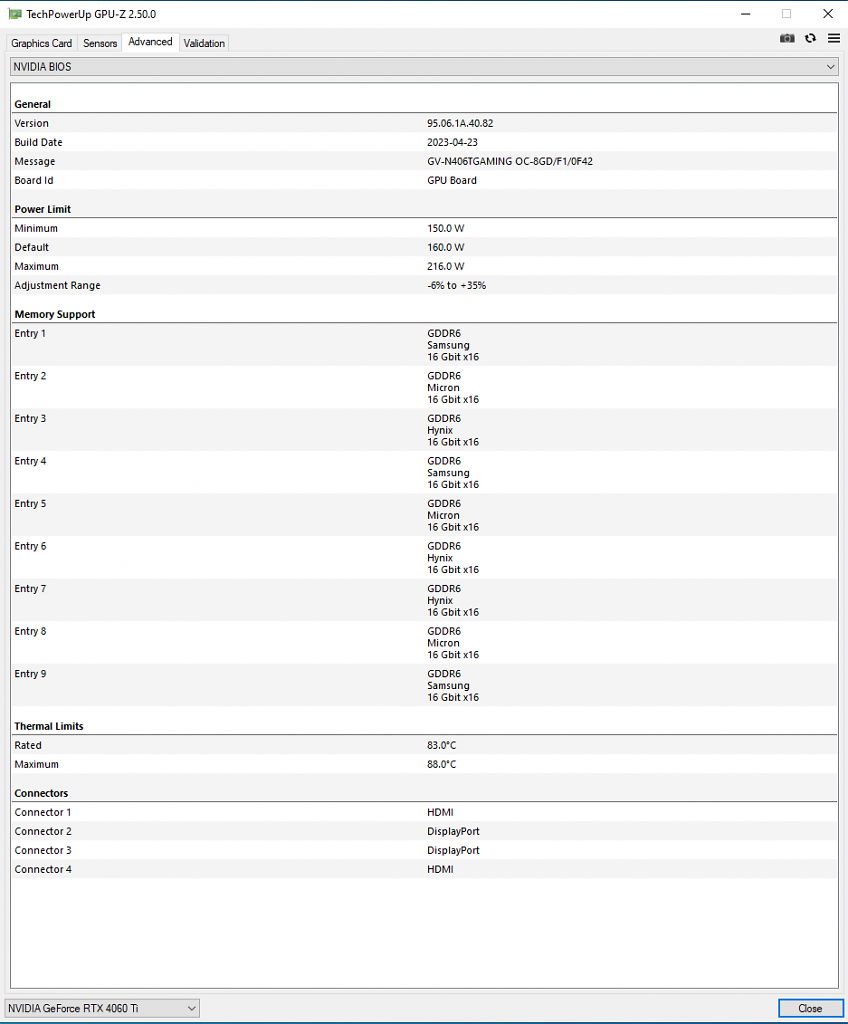This screenshot has height=1024, width=848.
Task: Select the BIOS Version value 95.06.1A.40.82
Action: (460, 123)
